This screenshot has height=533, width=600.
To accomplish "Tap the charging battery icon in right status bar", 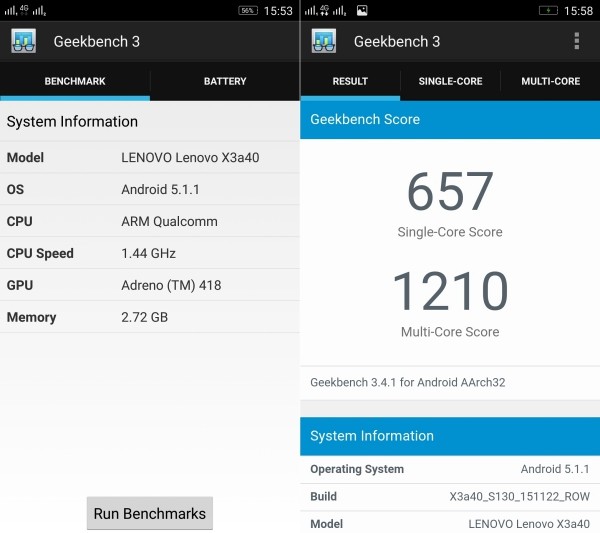I will coord(548,10).
